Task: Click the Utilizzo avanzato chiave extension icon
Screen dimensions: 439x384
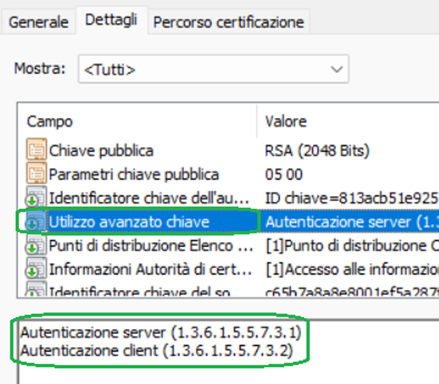Action: coord(36,221)
